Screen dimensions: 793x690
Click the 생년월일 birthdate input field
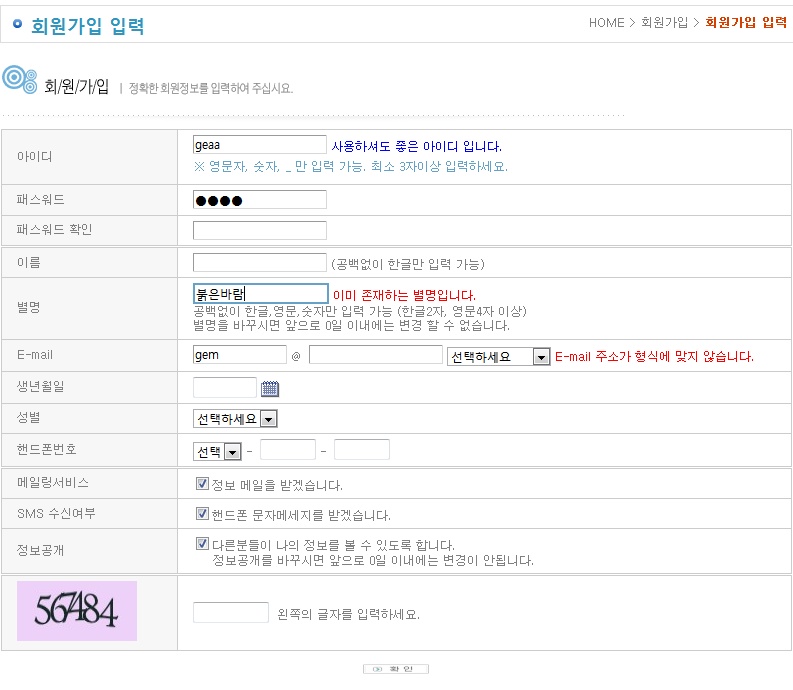click(224, 388)
